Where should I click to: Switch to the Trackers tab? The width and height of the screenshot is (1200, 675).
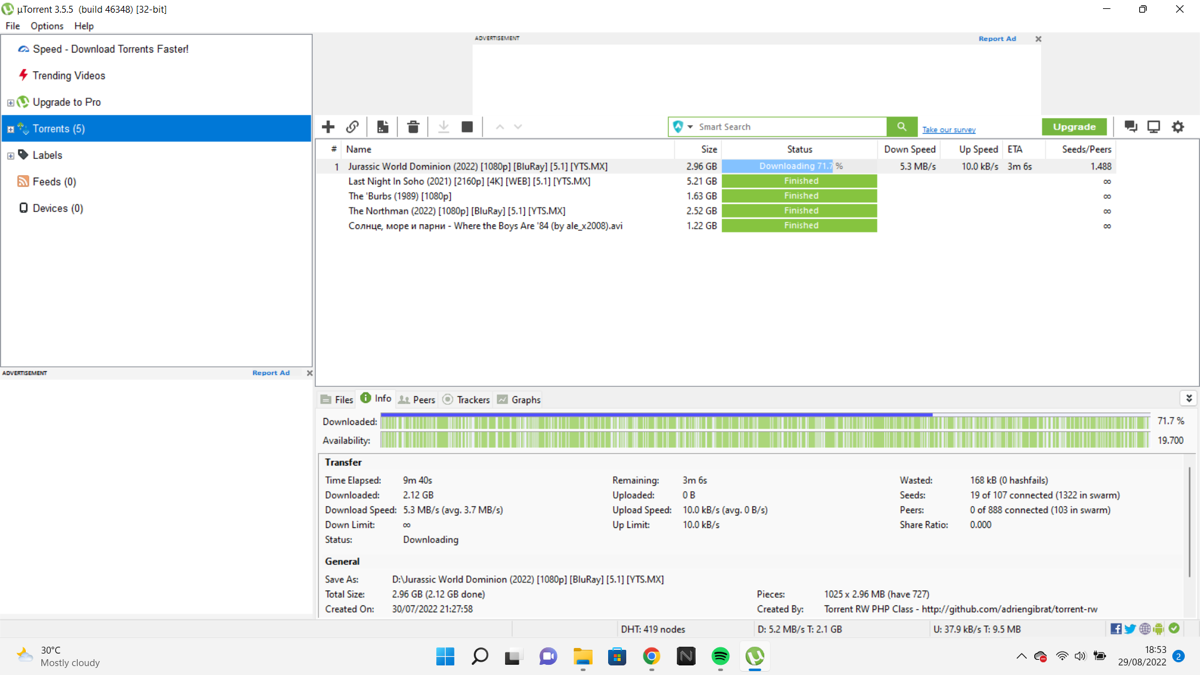pos(466,399)
